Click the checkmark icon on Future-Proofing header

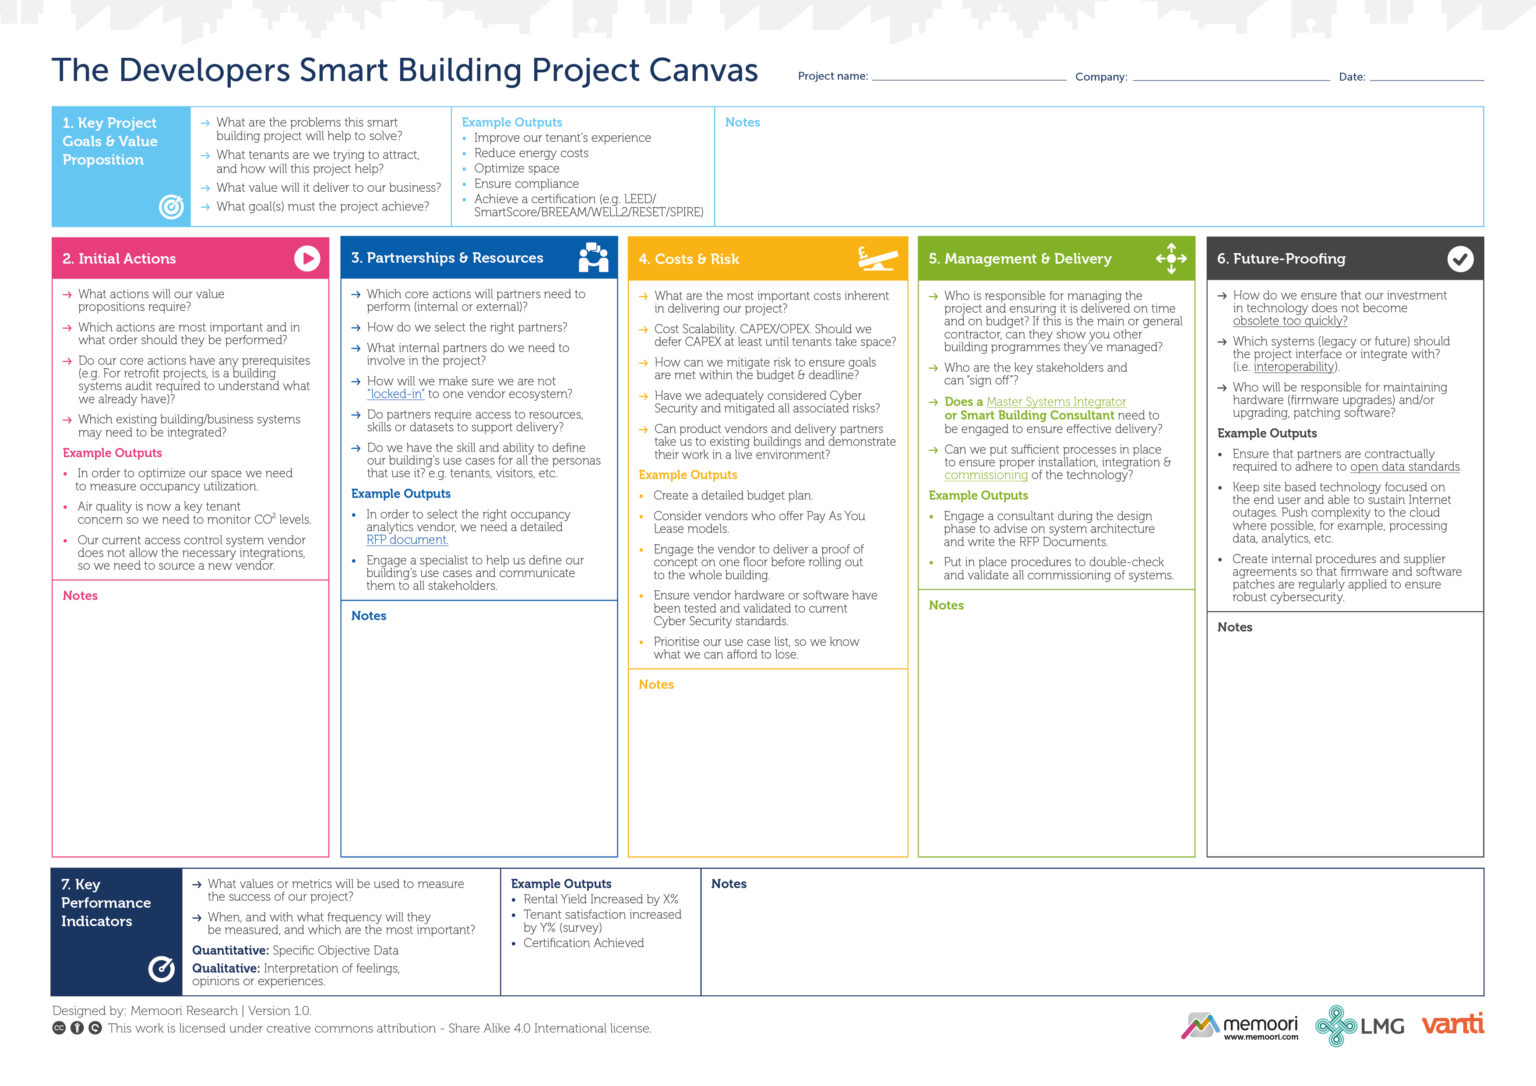tap(1461, 258)
